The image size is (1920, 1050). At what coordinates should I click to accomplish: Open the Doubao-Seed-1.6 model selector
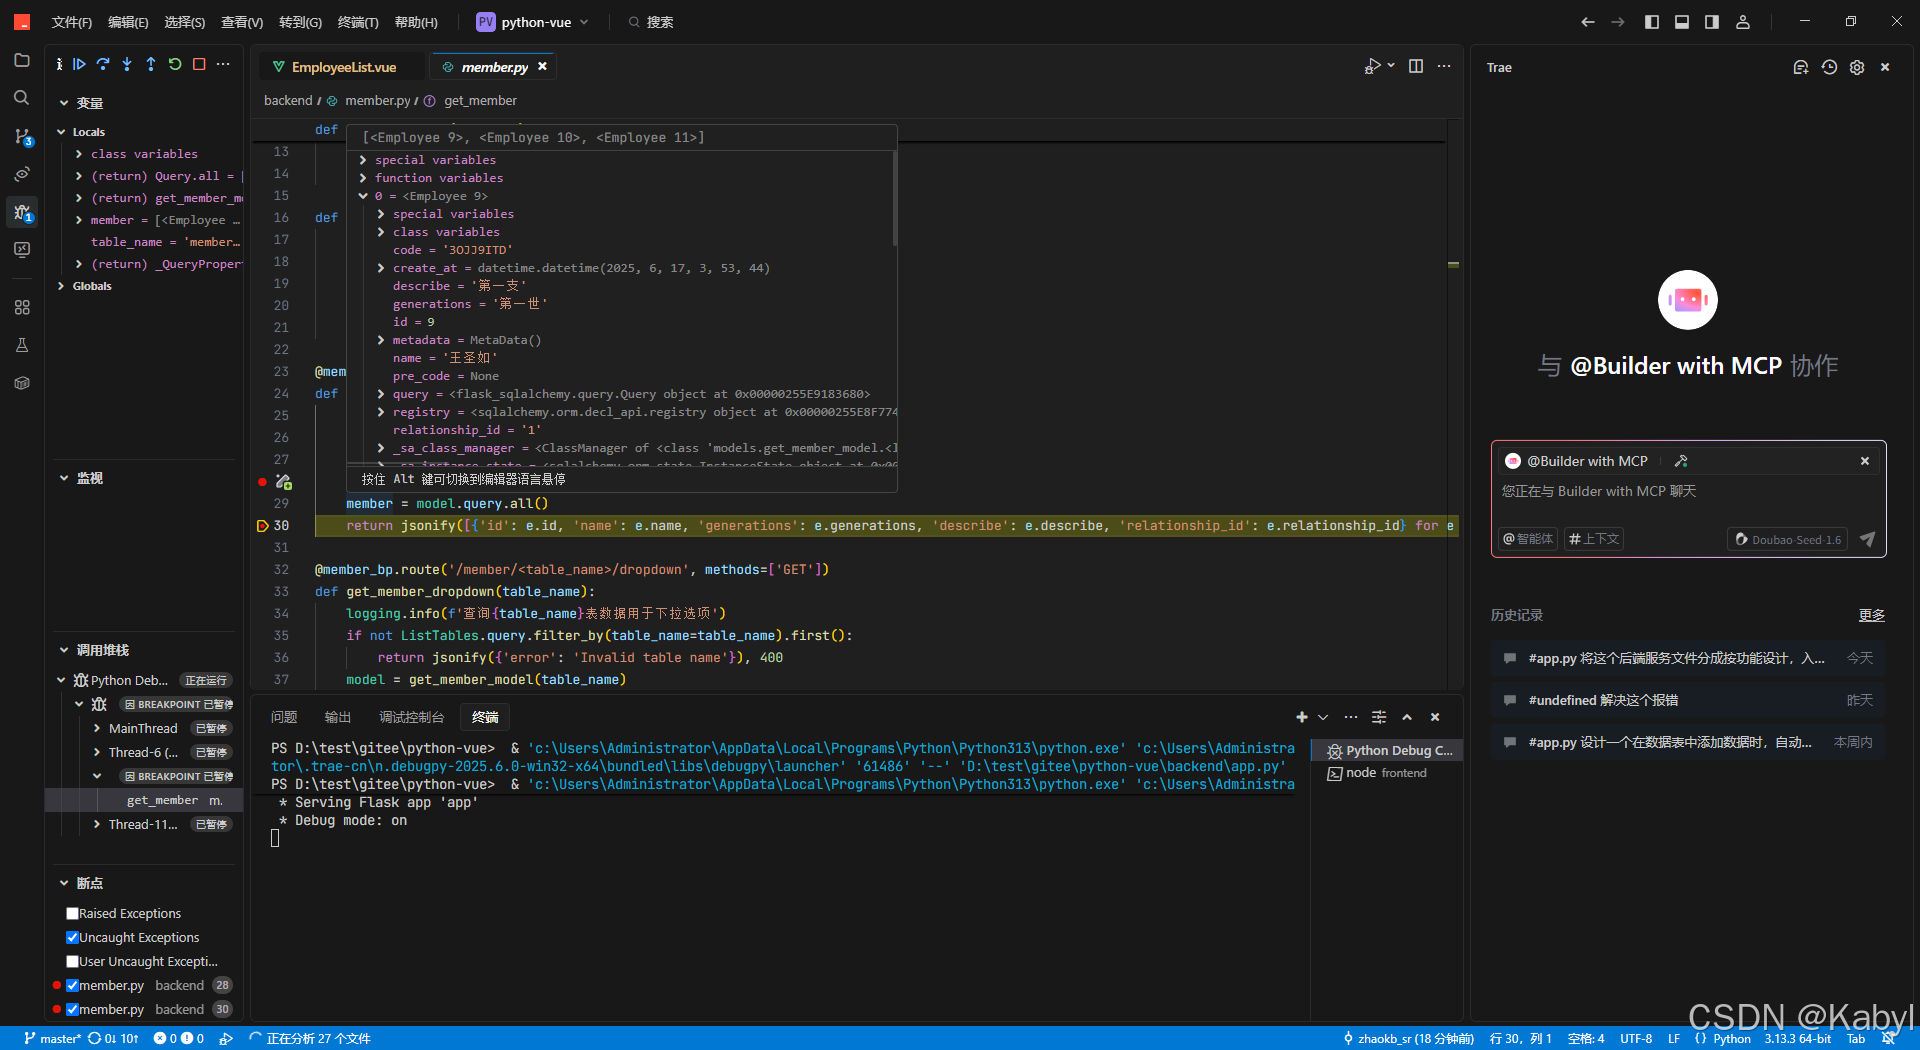click(x=1787, y=539)
